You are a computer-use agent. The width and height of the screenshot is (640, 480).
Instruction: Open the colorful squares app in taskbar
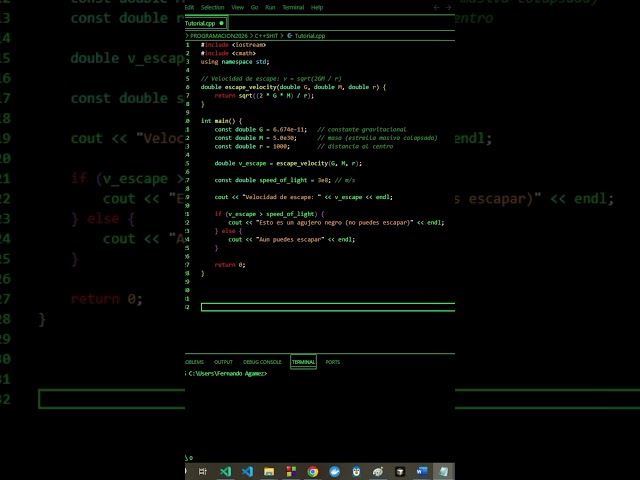pyautogui.click(x=291, y=471)
